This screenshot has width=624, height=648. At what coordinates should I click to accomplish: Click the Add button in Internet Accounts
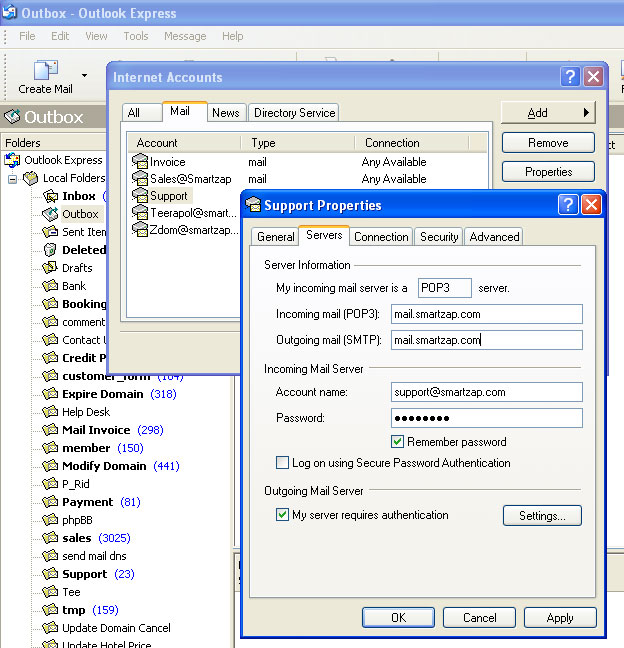548,112
